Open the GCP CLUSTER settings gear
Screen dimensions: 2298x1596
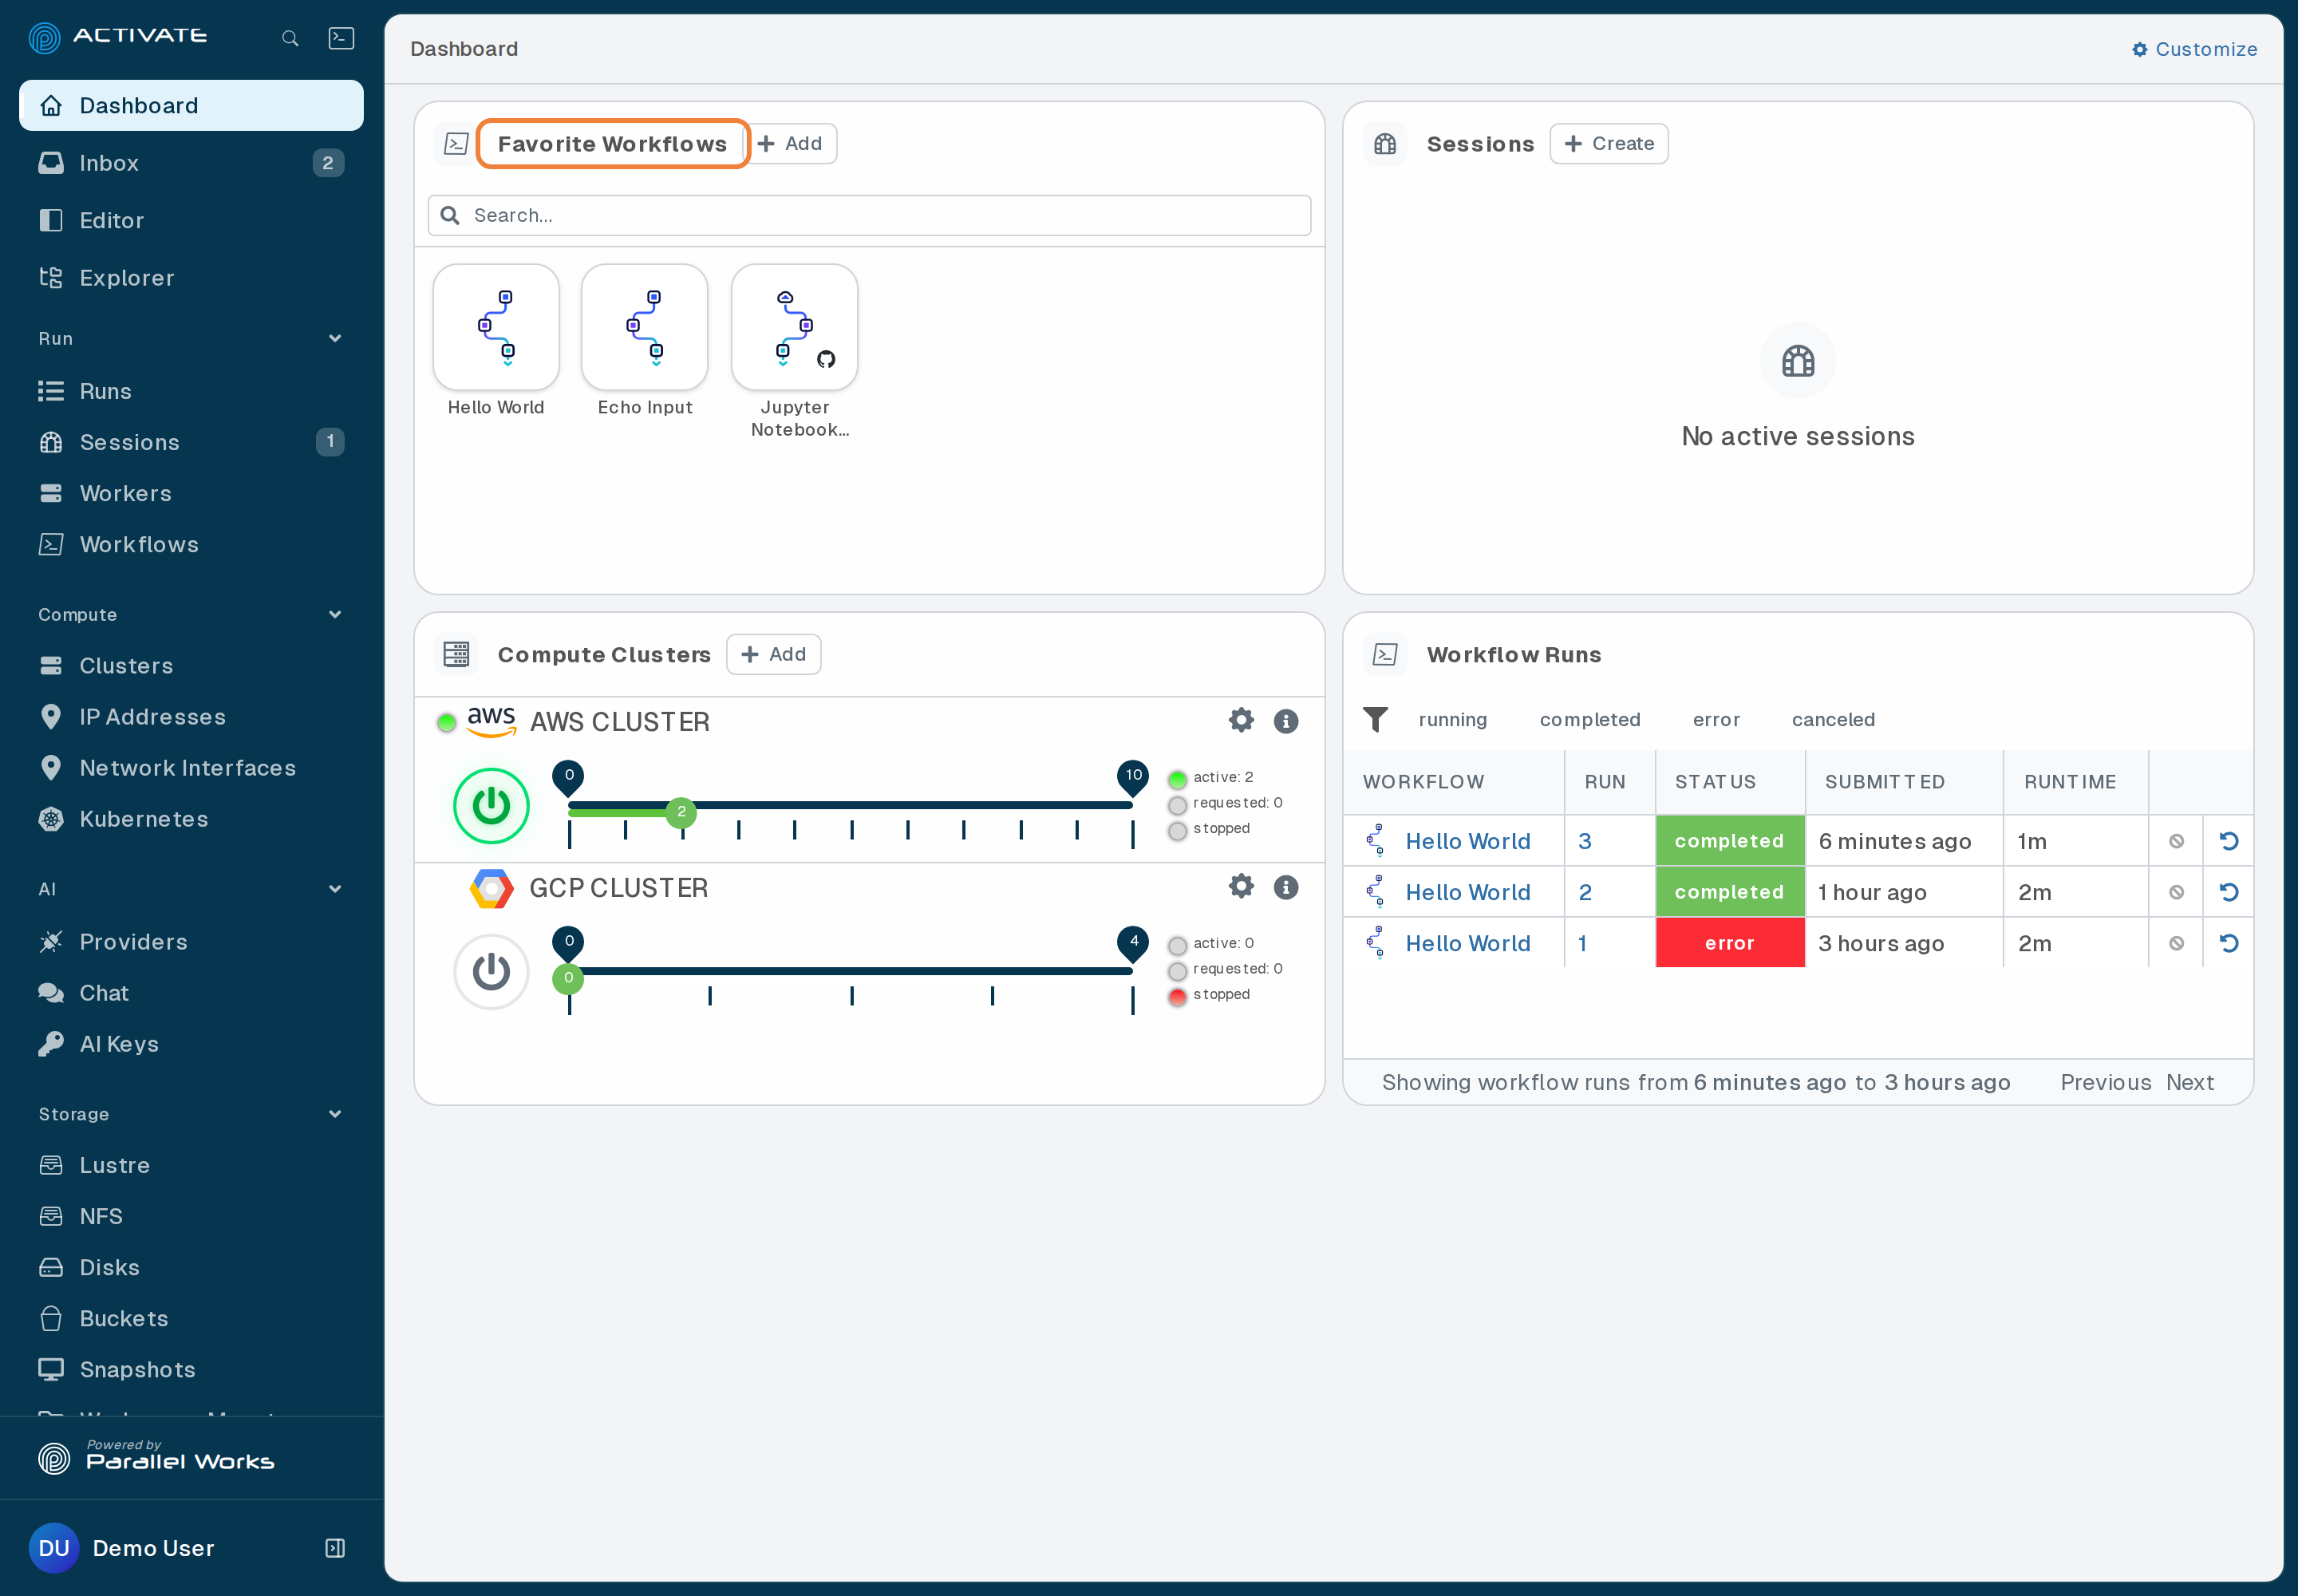[1241, 887]
